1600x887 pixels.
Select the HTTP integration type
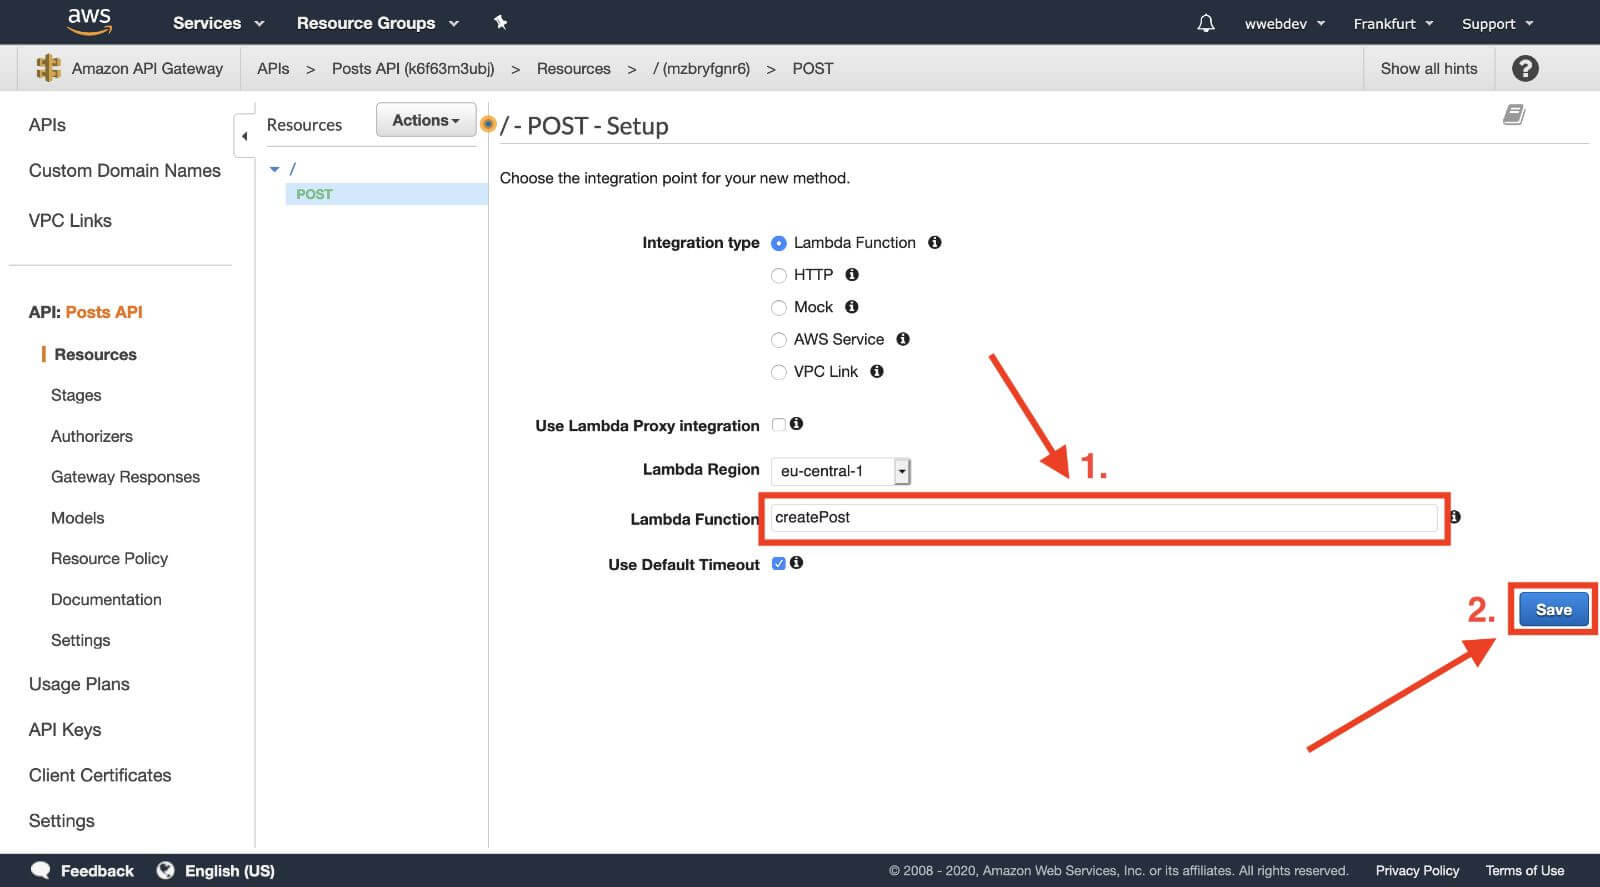pyautogui.click(x=779, y=275)
